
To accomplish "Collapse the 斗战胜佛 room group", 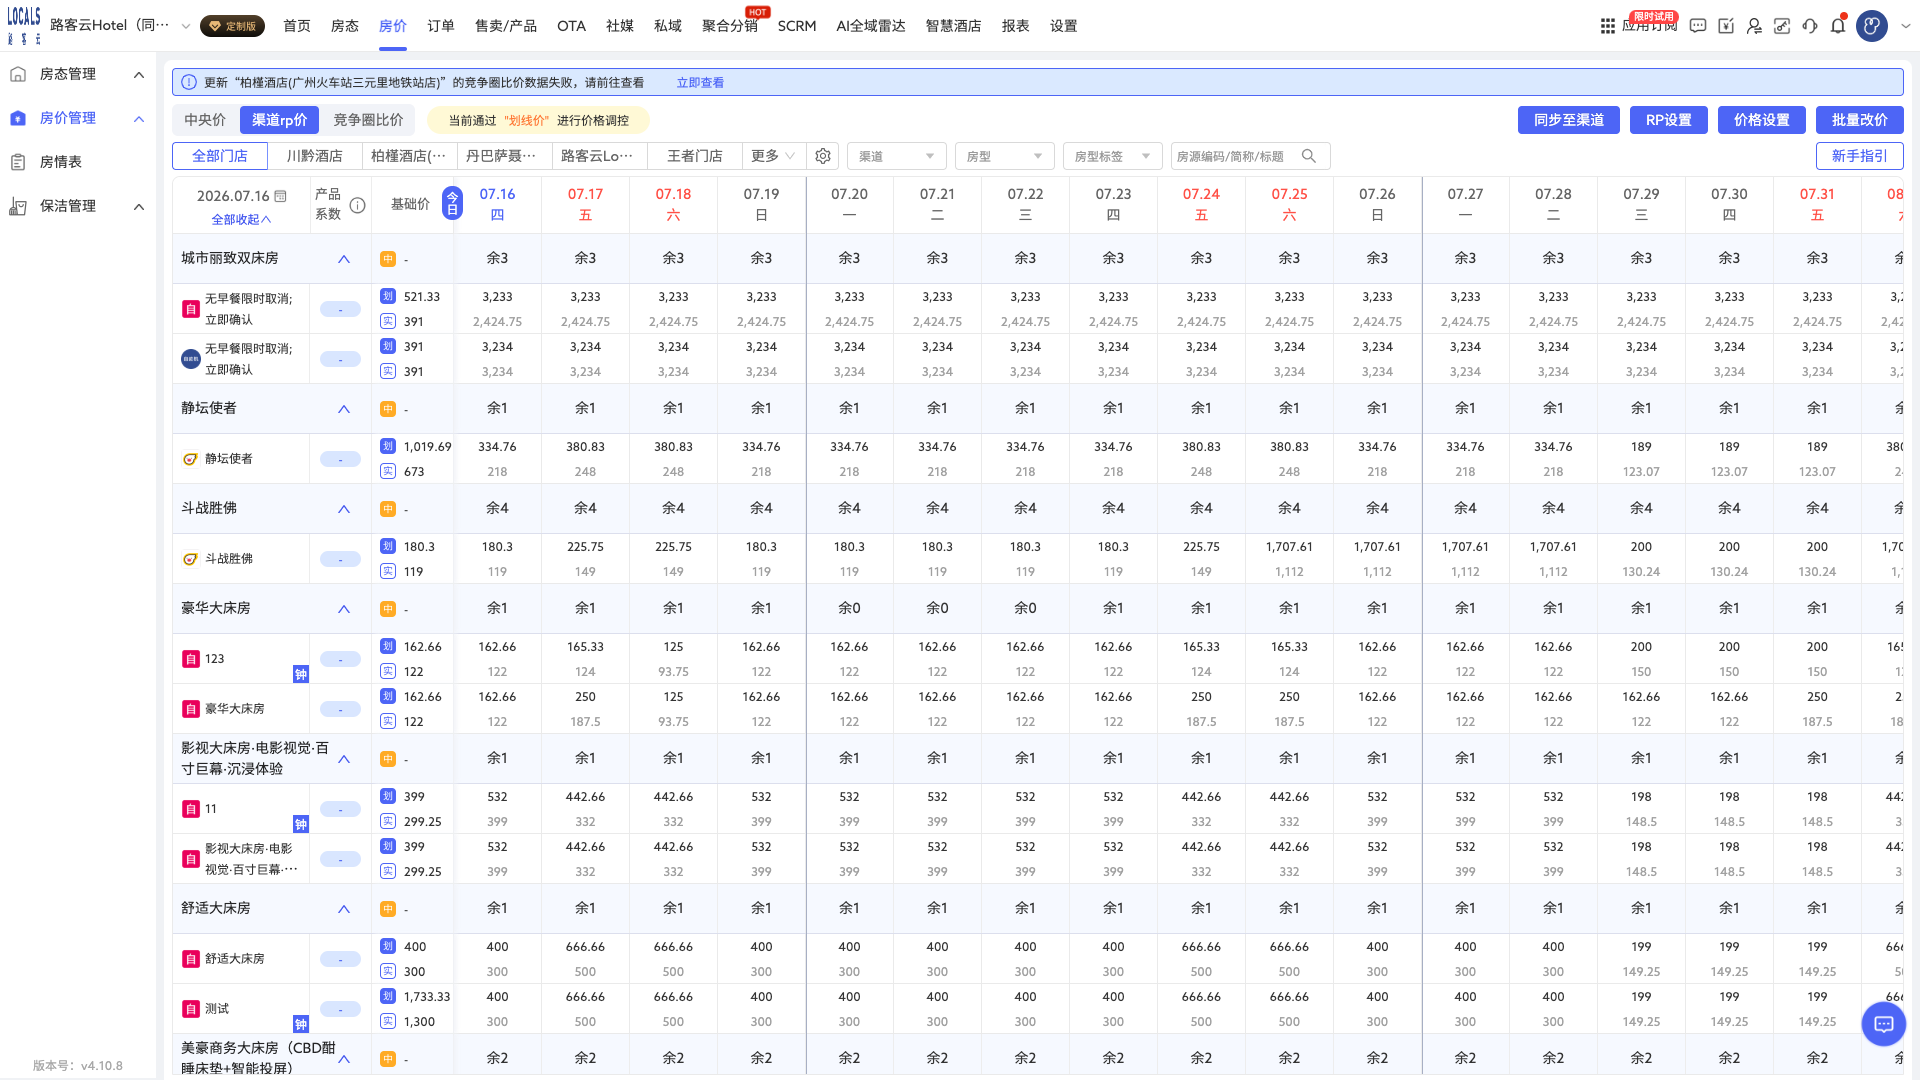I will (344, 509).
